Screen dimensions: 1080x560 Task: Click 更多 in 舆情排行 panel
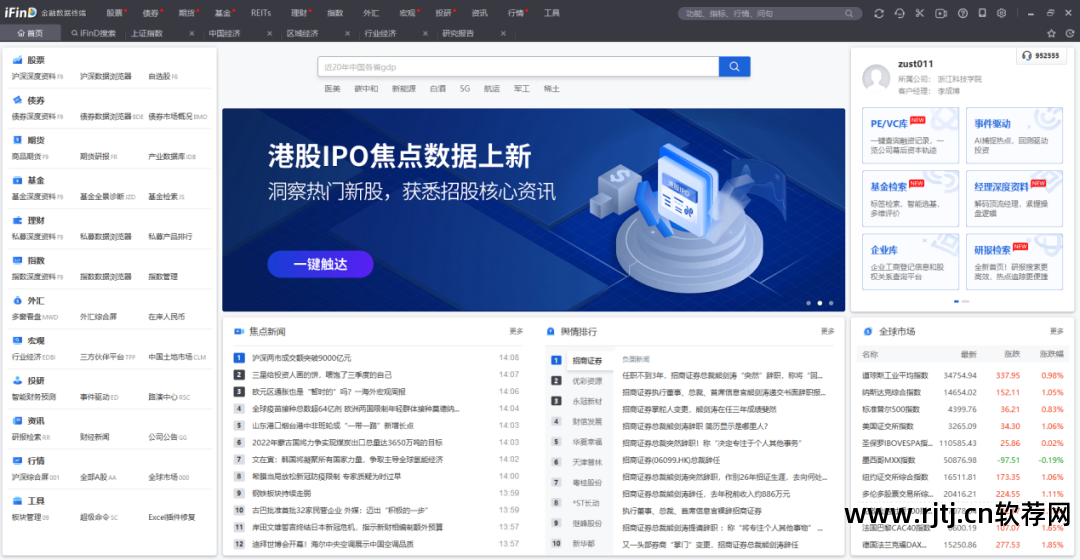827,331
